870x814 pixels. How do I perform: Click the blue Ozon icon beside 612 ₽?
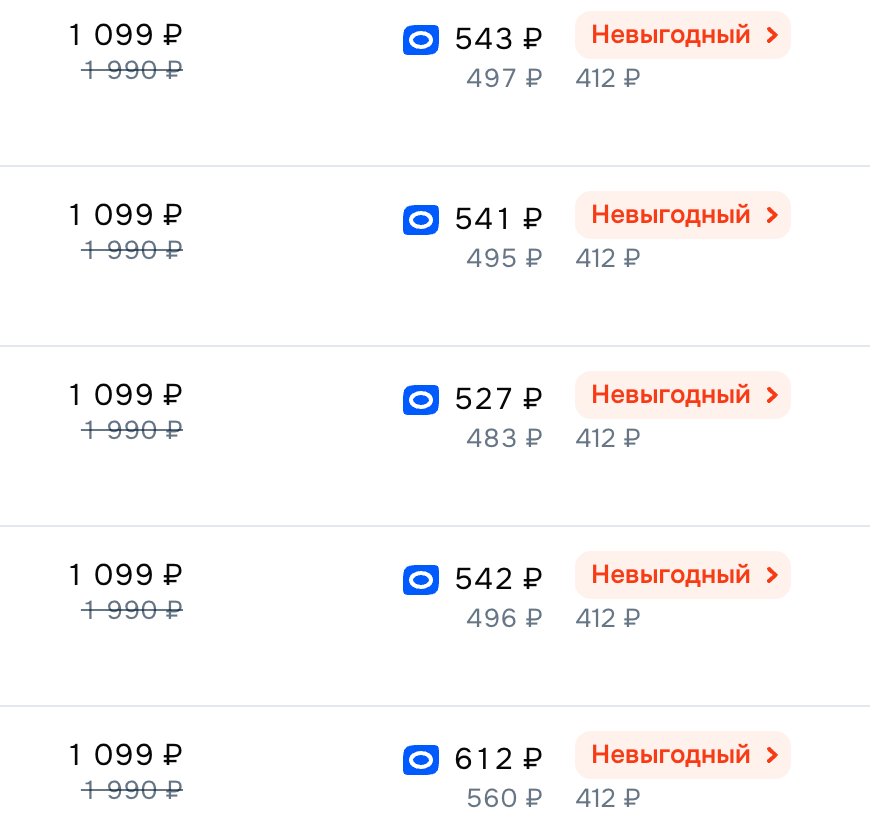pyautogui.click(x=421, y=760)
